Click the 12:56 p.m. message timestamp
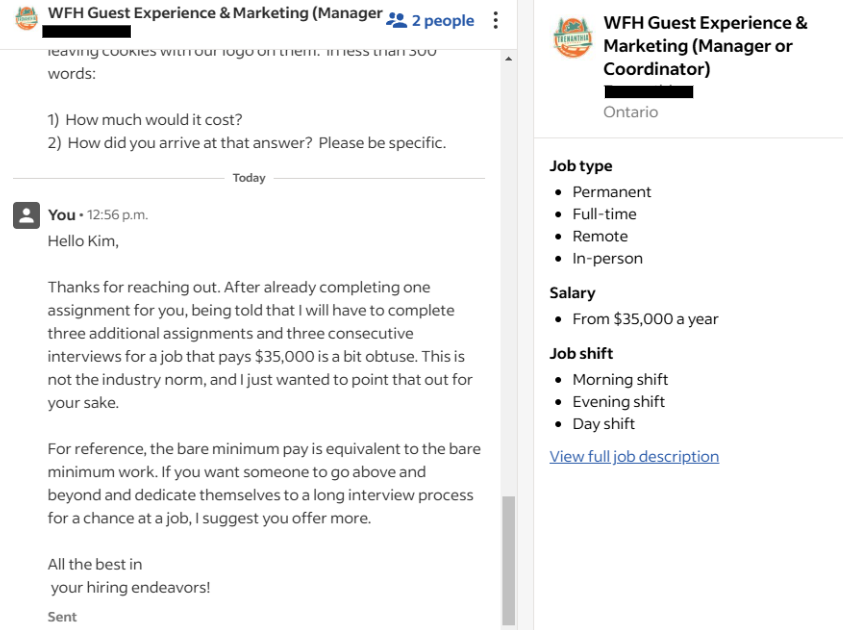843x630 pixels. [x=117, y=215]
